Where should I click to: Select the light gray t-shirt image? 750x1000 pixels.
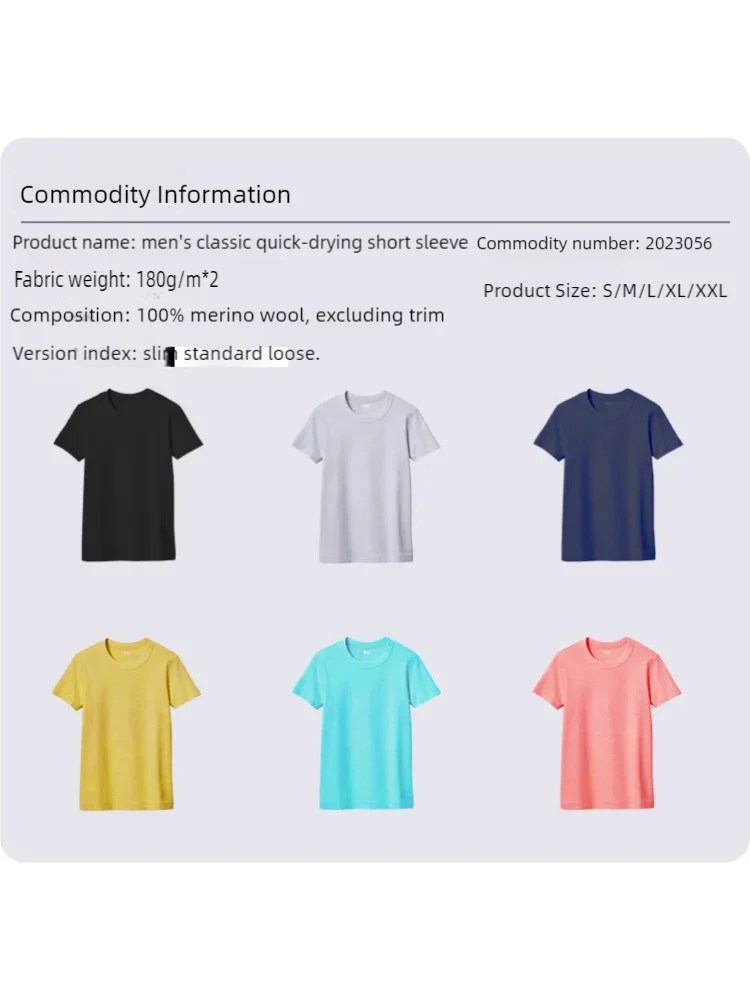click(x=366, y=476)
